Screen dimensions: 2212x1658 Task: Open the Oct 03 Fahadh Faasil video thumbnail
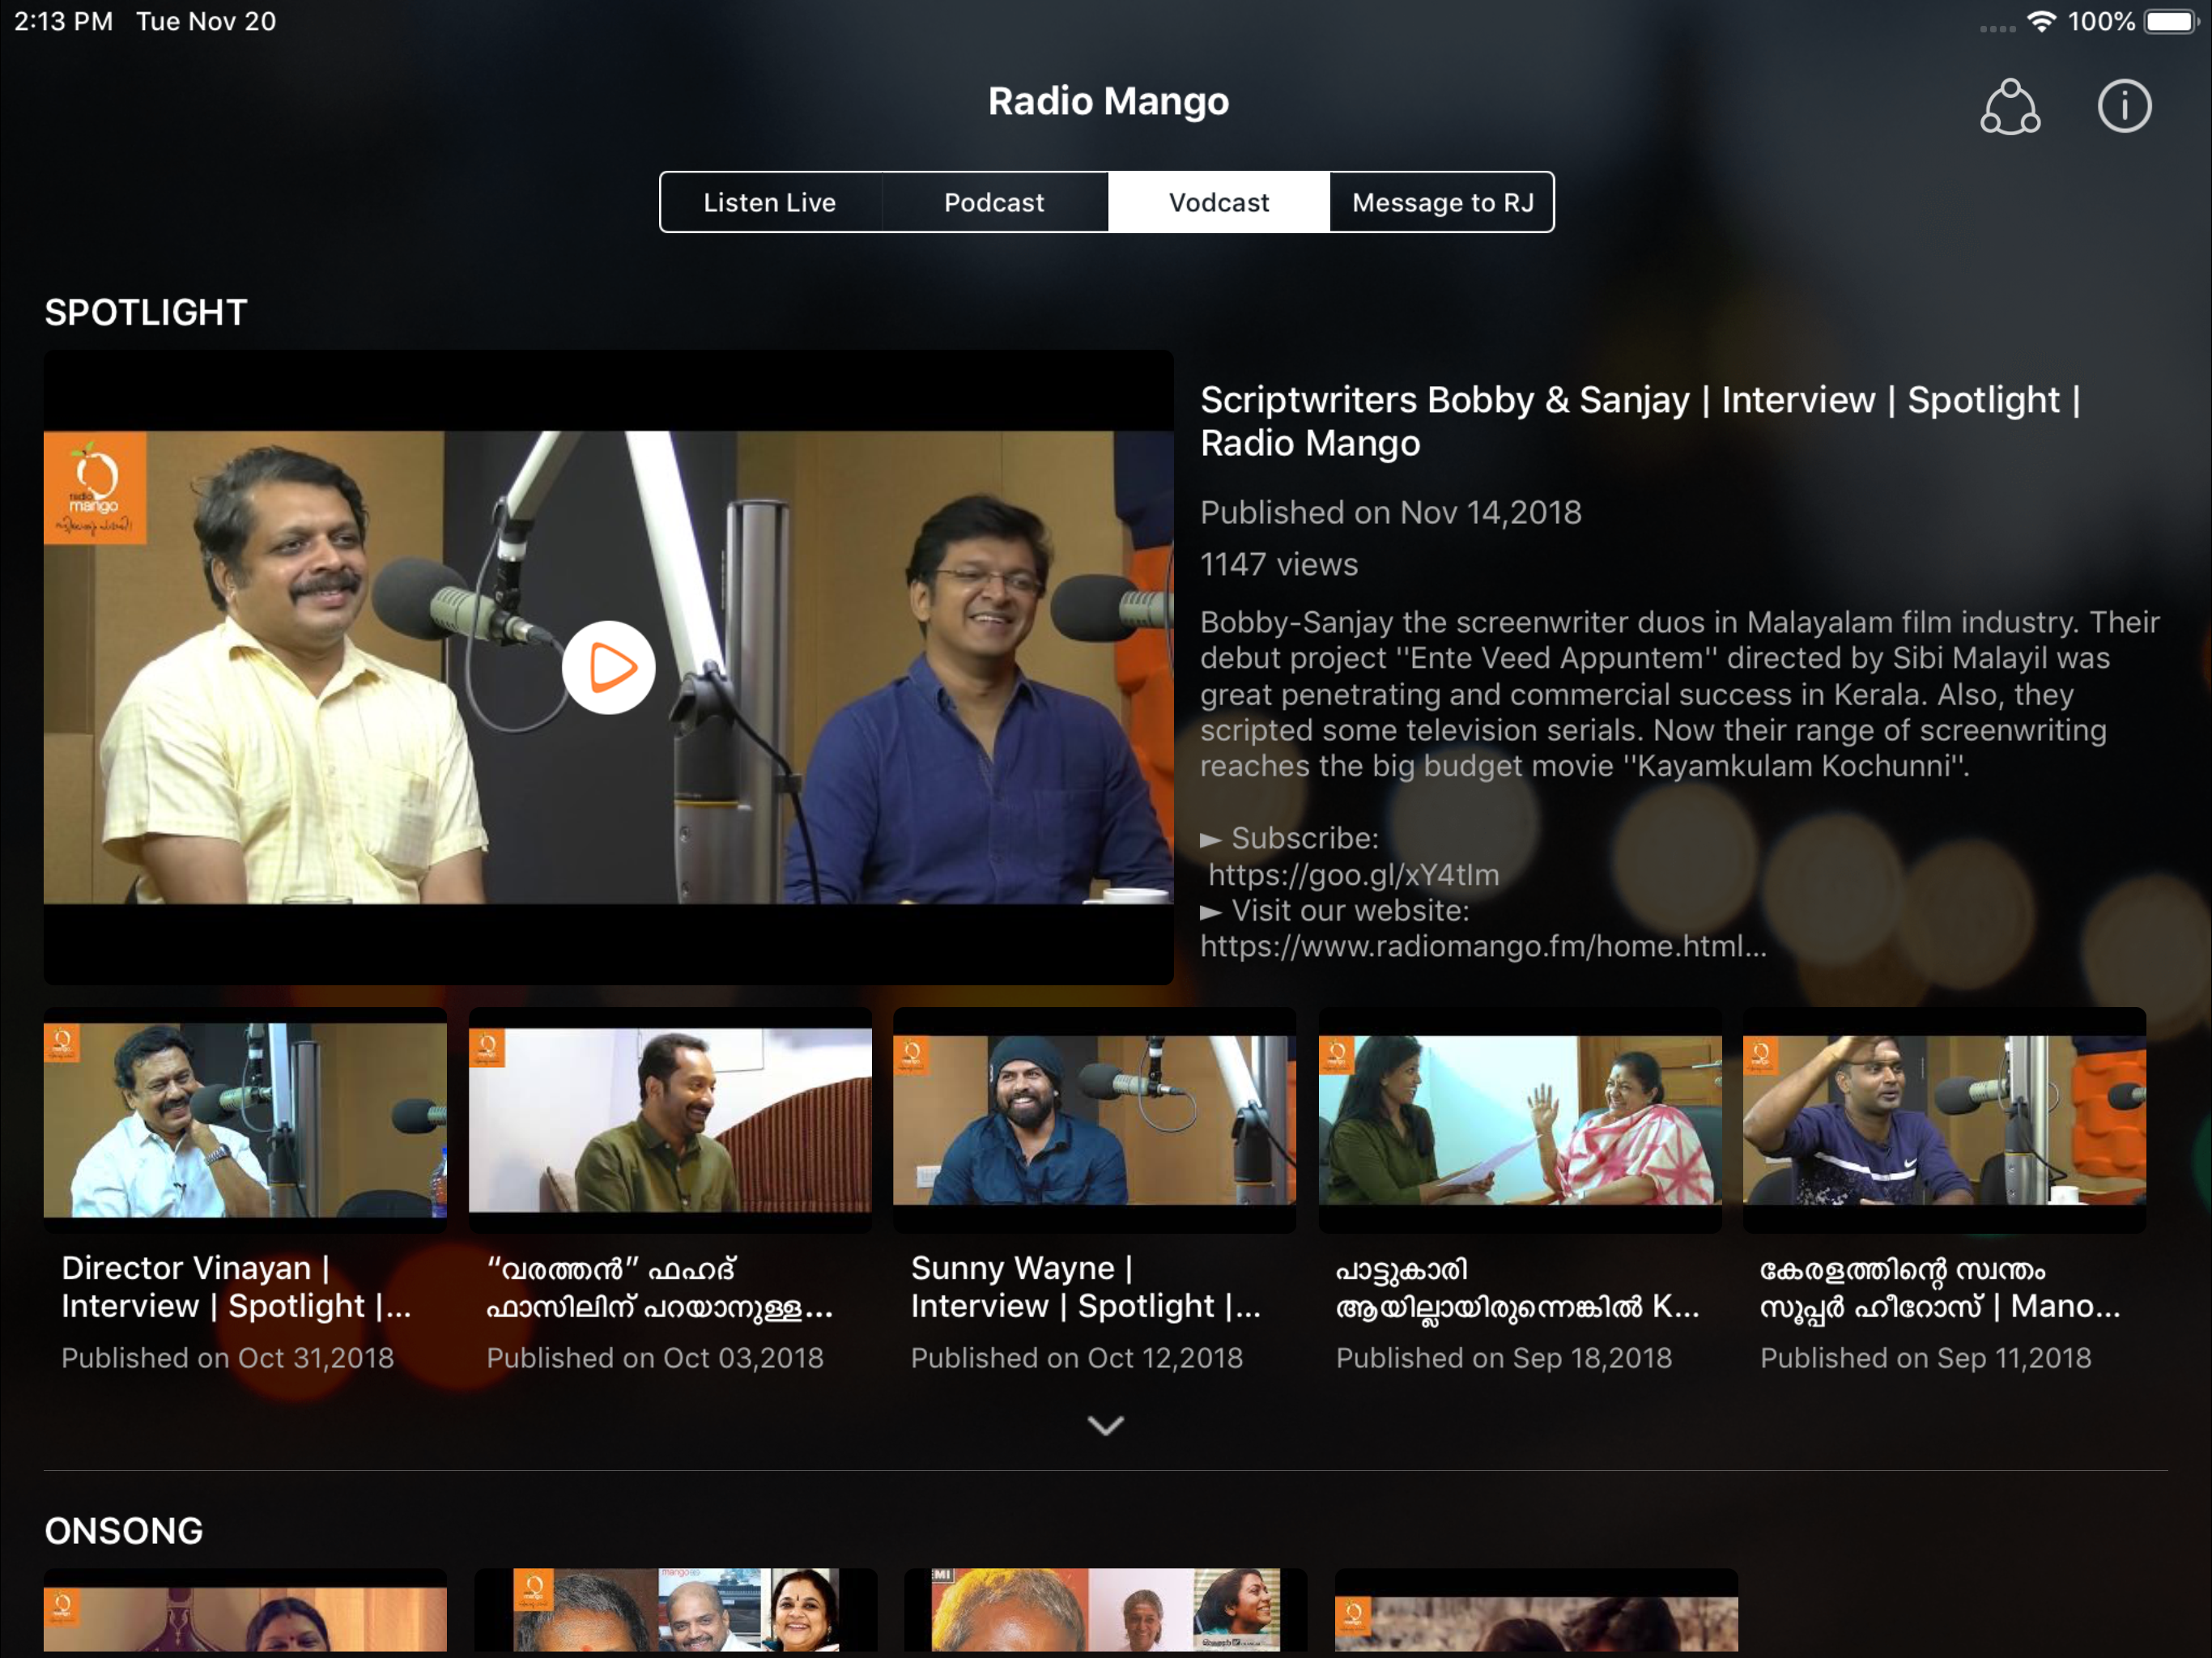tap(670, 1118)
